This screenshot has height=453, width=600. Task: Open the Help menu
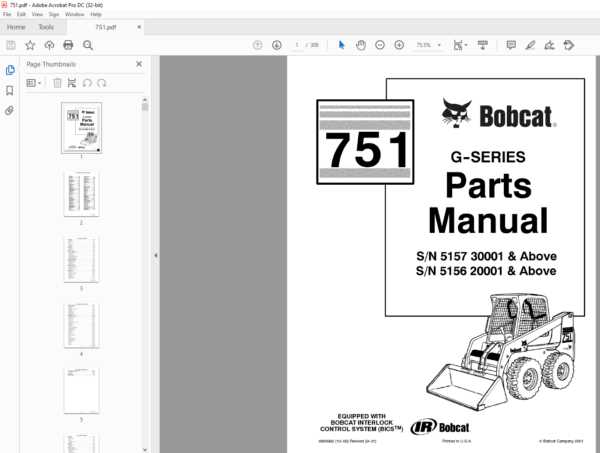[96, 14]
